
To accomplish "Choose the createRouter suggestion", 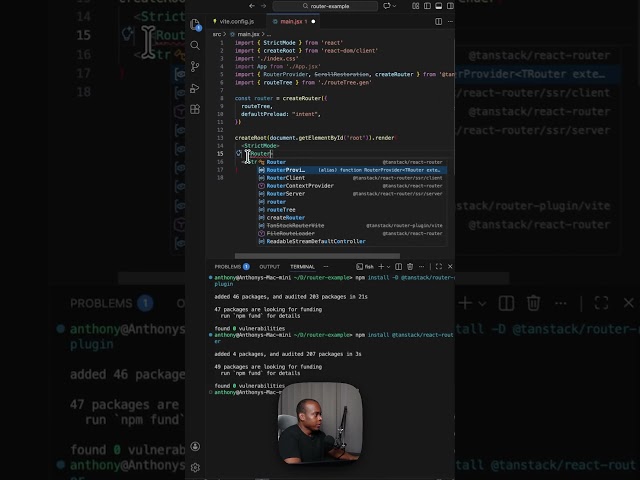I will tap(352, 218).
